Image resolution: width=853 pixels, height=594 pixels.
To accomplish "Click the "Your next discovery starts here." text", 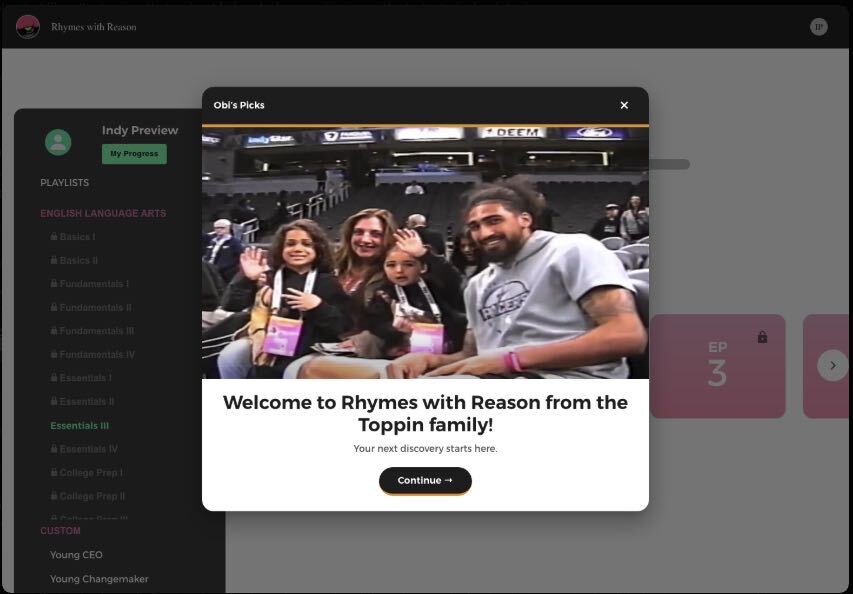I will [425, 448].
